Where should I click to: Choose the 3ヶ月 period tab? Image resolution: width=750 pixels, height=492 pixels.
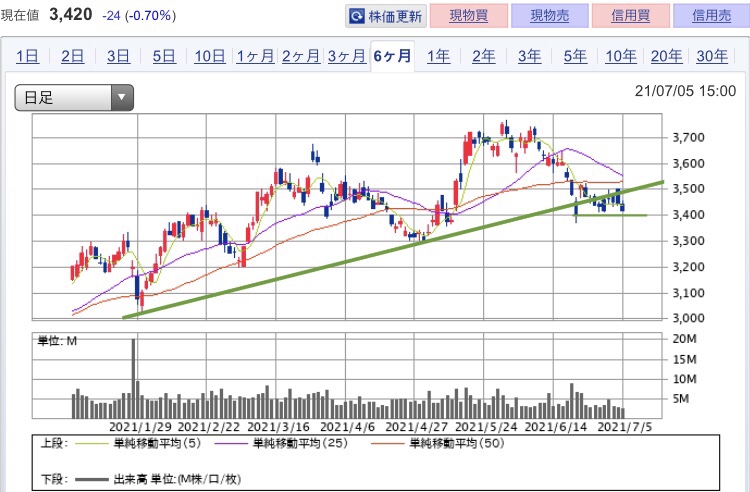(347, 56)
